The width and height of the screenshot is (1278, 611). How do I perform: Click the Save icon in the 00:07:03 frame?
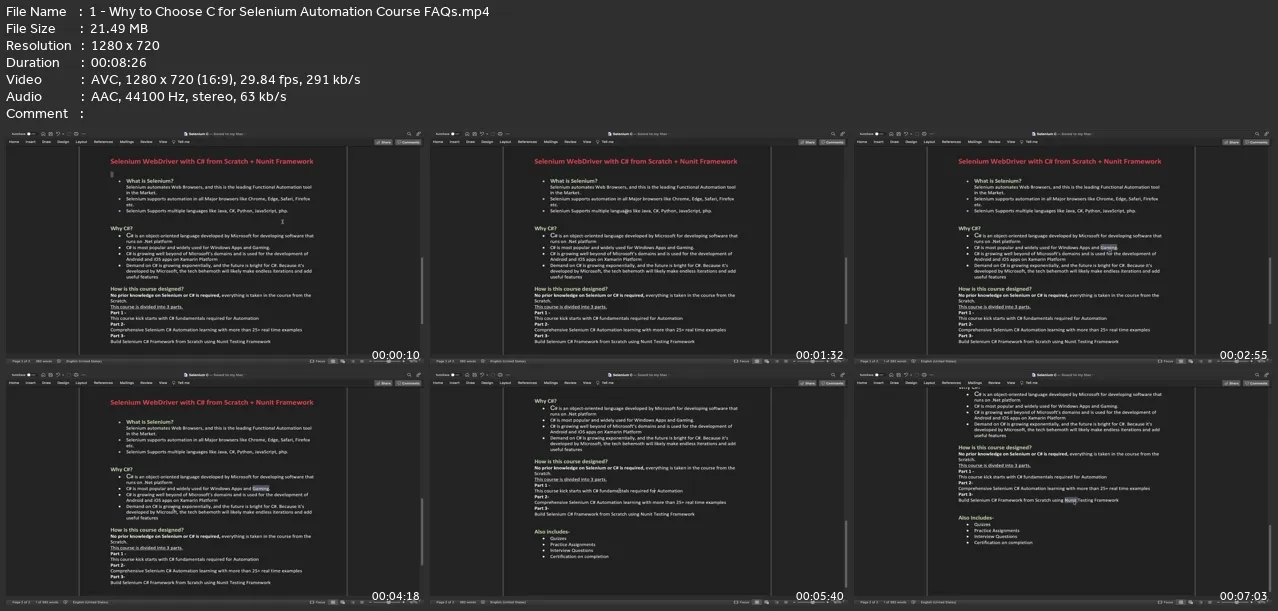898,376
